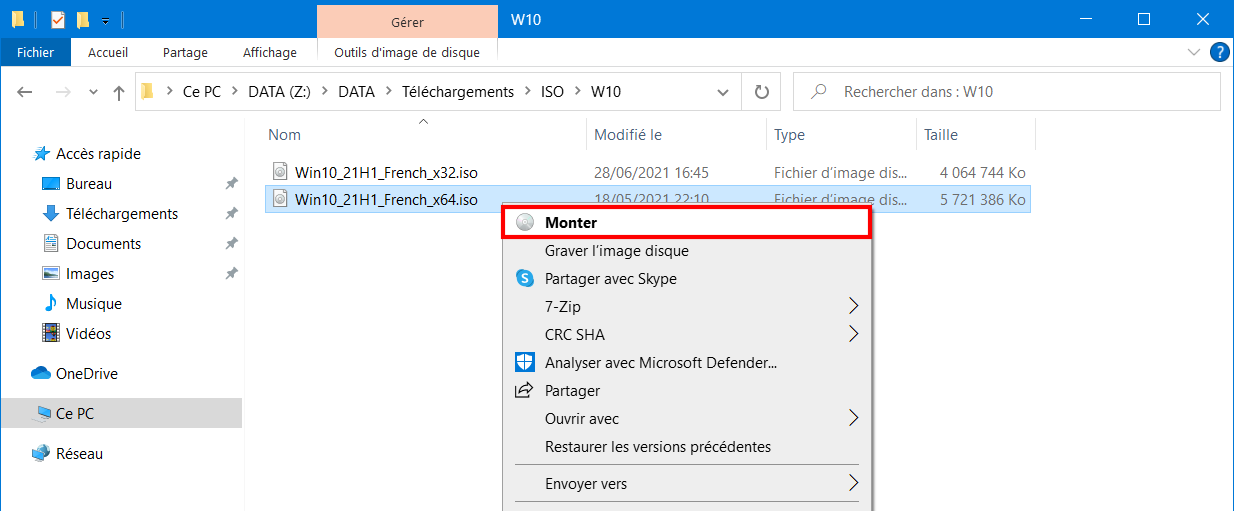
Task: Expand the ribbon with the chevron
Action: [x=1193, y=53]
